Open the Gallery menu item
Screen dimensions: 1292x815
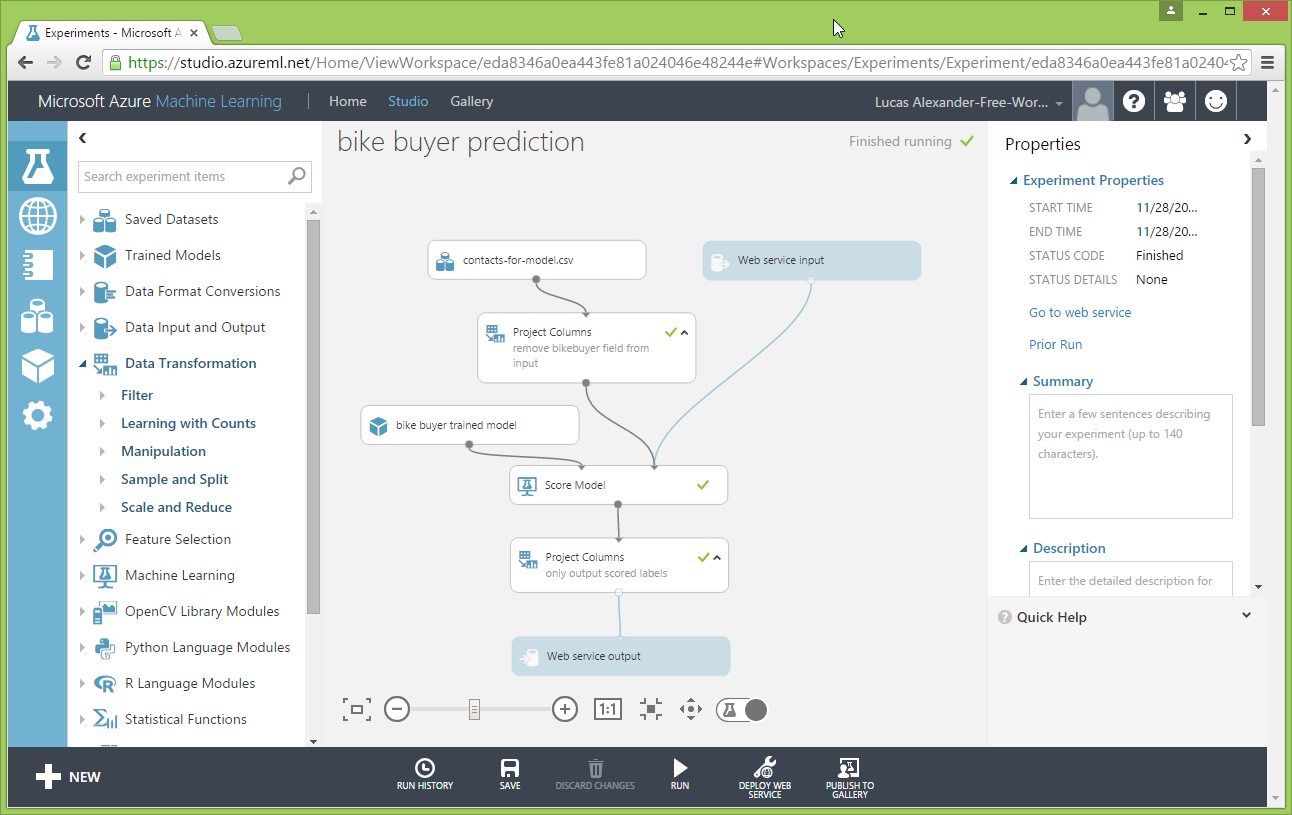point(471,101)
